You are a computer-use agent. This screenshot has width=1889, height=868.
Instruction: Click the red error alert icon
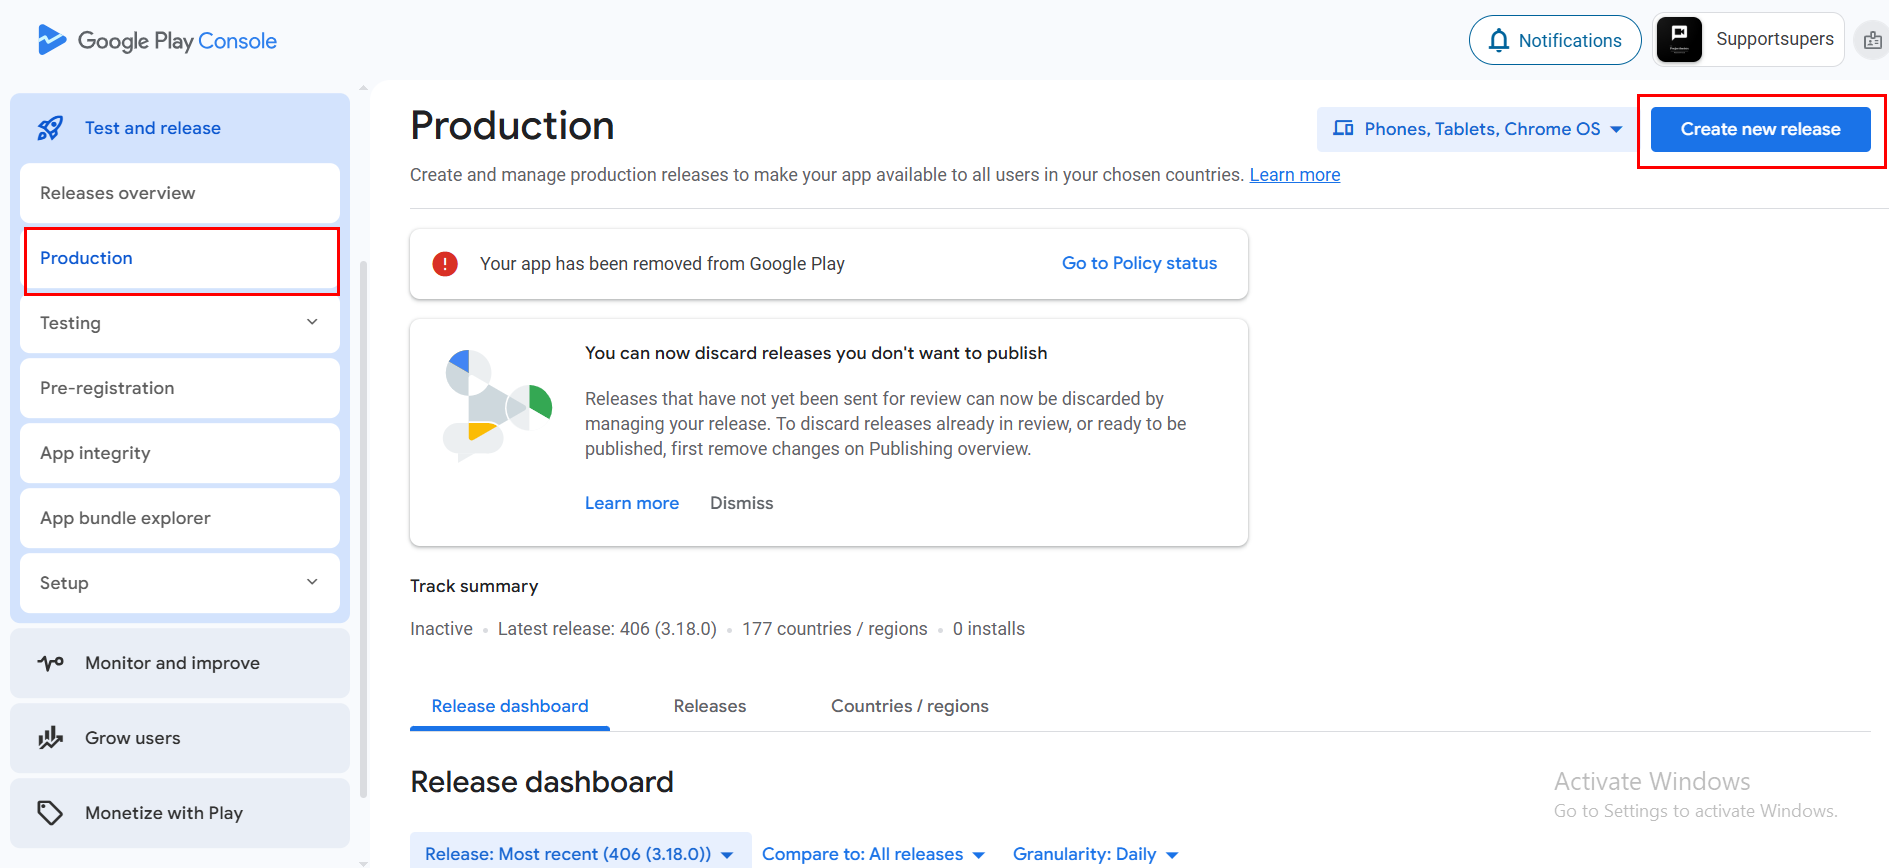(x=445, y=264)
